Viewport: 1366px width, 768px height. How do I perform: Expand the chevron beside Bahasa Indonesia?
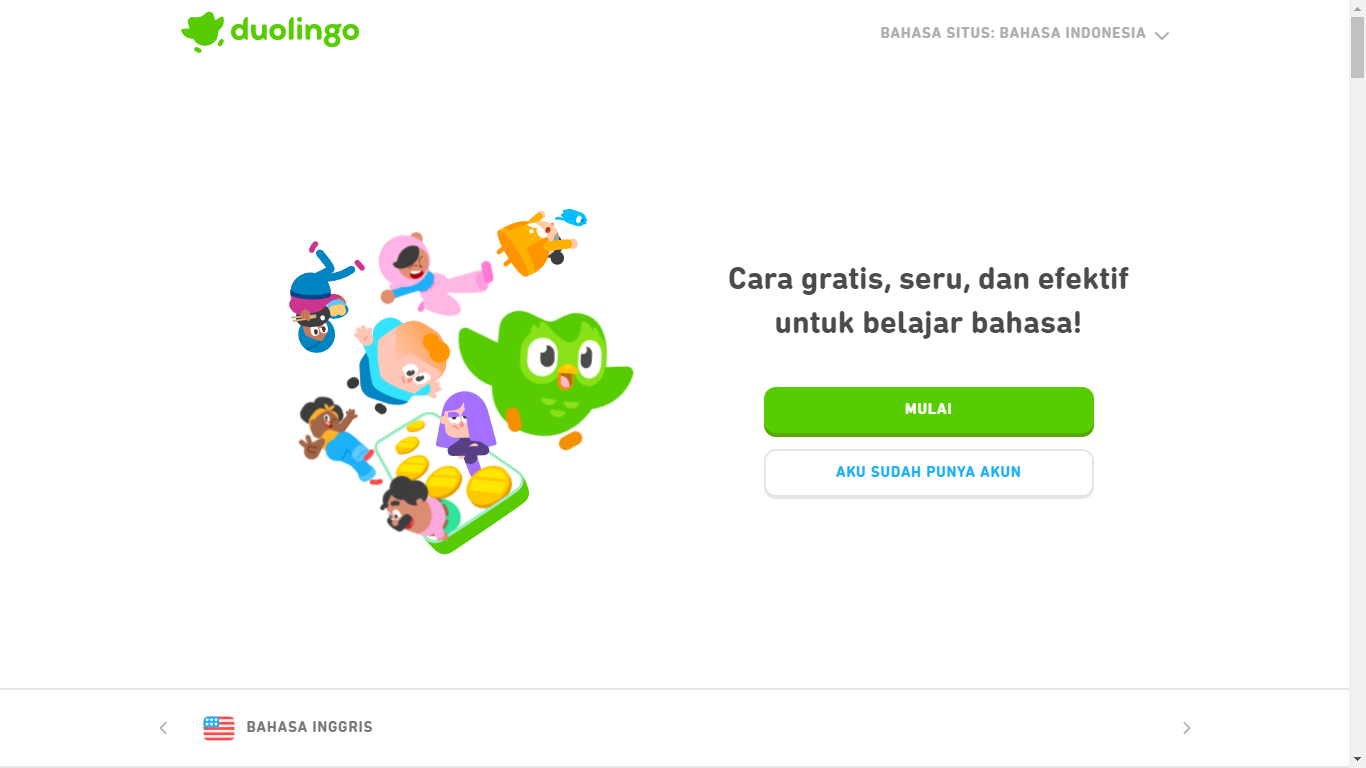click(1161, 35)
